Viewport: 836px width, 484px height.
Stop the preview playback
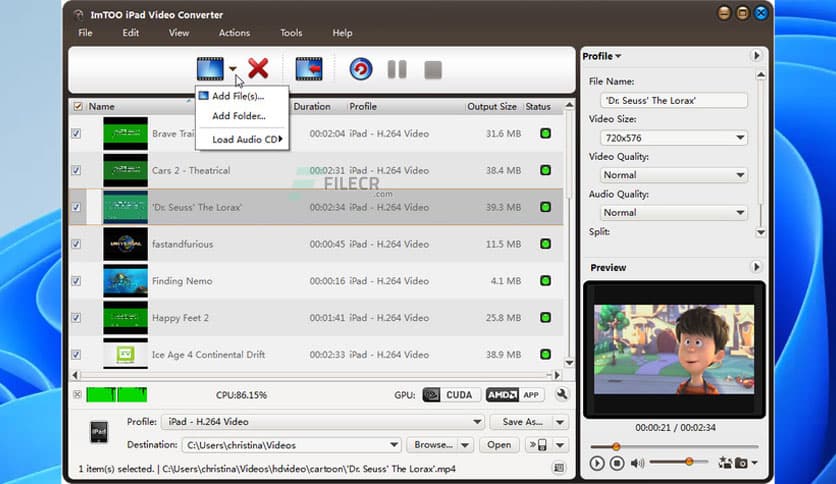point(617,463)
